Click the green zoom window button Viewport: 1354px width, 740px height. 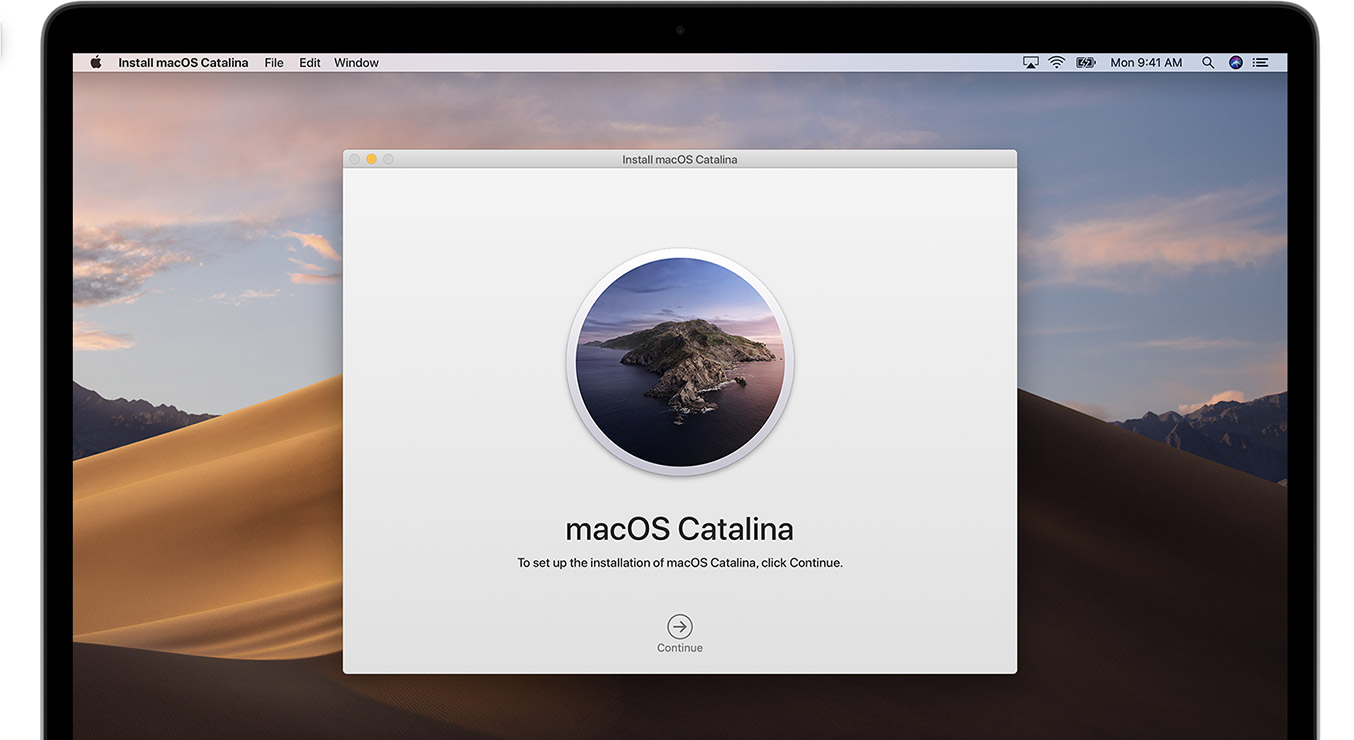(x=388, y=159)
